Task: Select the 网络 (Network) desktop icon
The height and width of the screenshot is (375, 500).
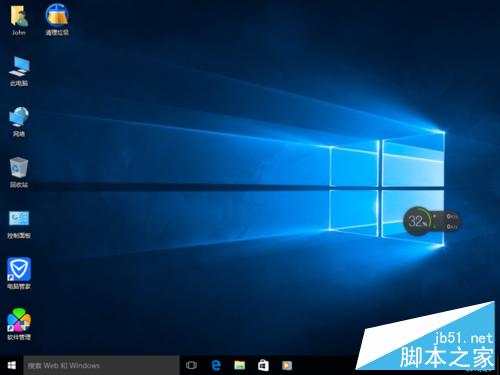Action: (19, 122)
